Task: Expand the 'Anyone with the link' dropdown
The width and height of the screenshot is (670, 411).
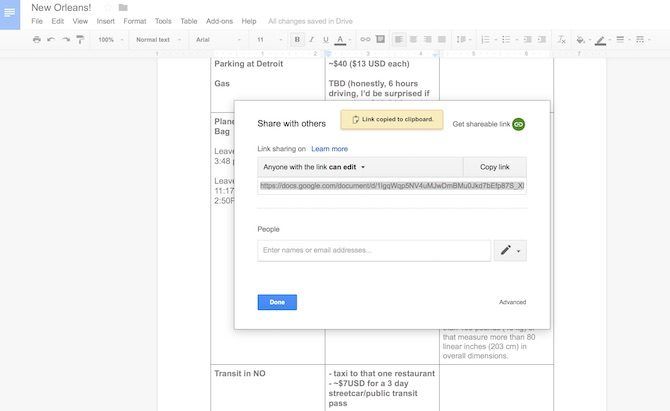Action: click(x=315, y=167)
